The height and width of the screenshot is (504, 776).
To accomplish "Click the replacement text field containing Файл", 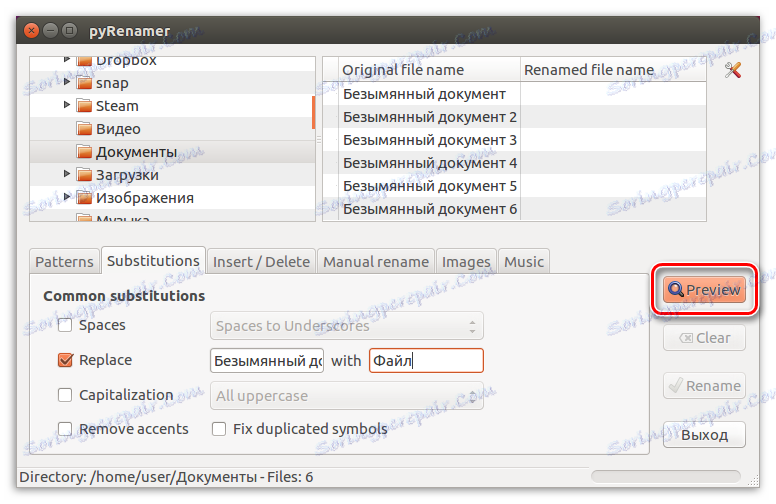I will click(426, 360).
